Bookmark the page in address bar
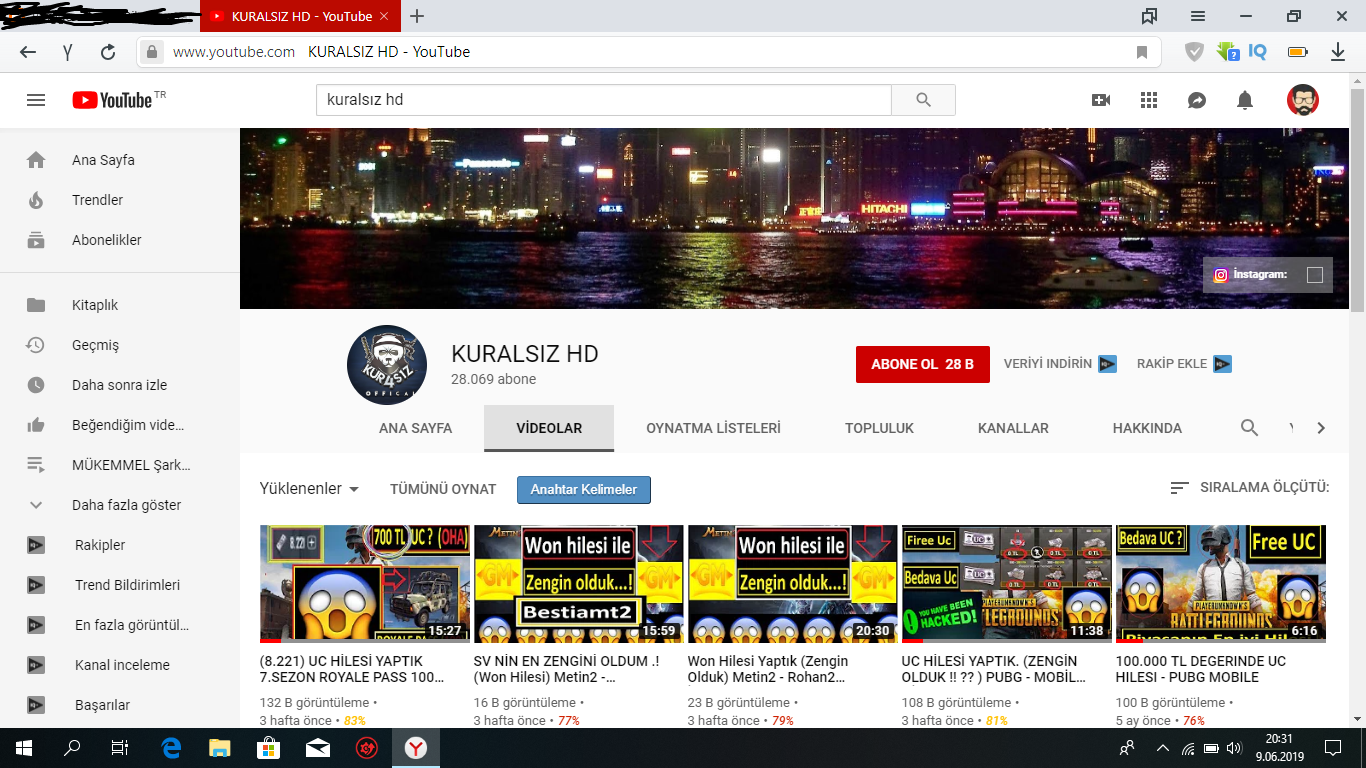The width and height of the screenshot is (1366, 768). click(x=1142, y=52)
